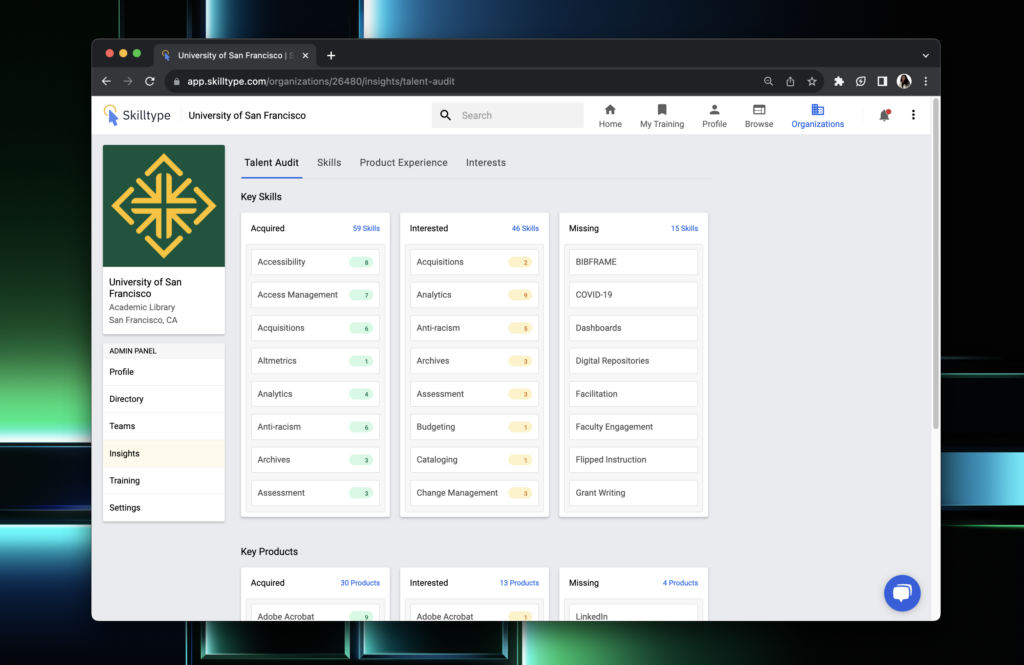1024x665 pixels.
Task: Open Settings from the sidebar
Action: [124, 507]
